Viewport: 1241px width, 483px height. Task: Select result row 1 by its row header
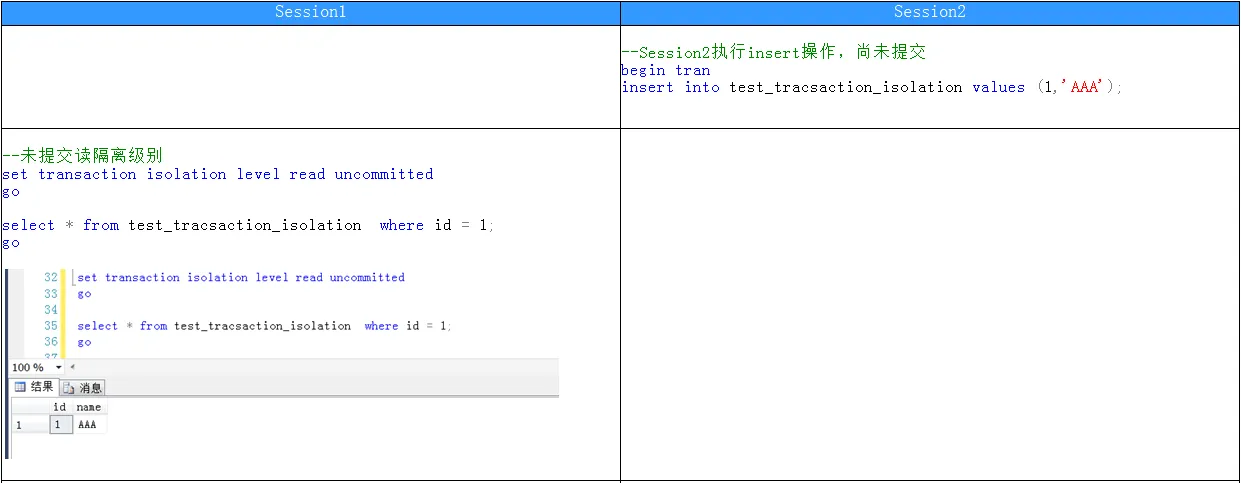click(28, 424)
